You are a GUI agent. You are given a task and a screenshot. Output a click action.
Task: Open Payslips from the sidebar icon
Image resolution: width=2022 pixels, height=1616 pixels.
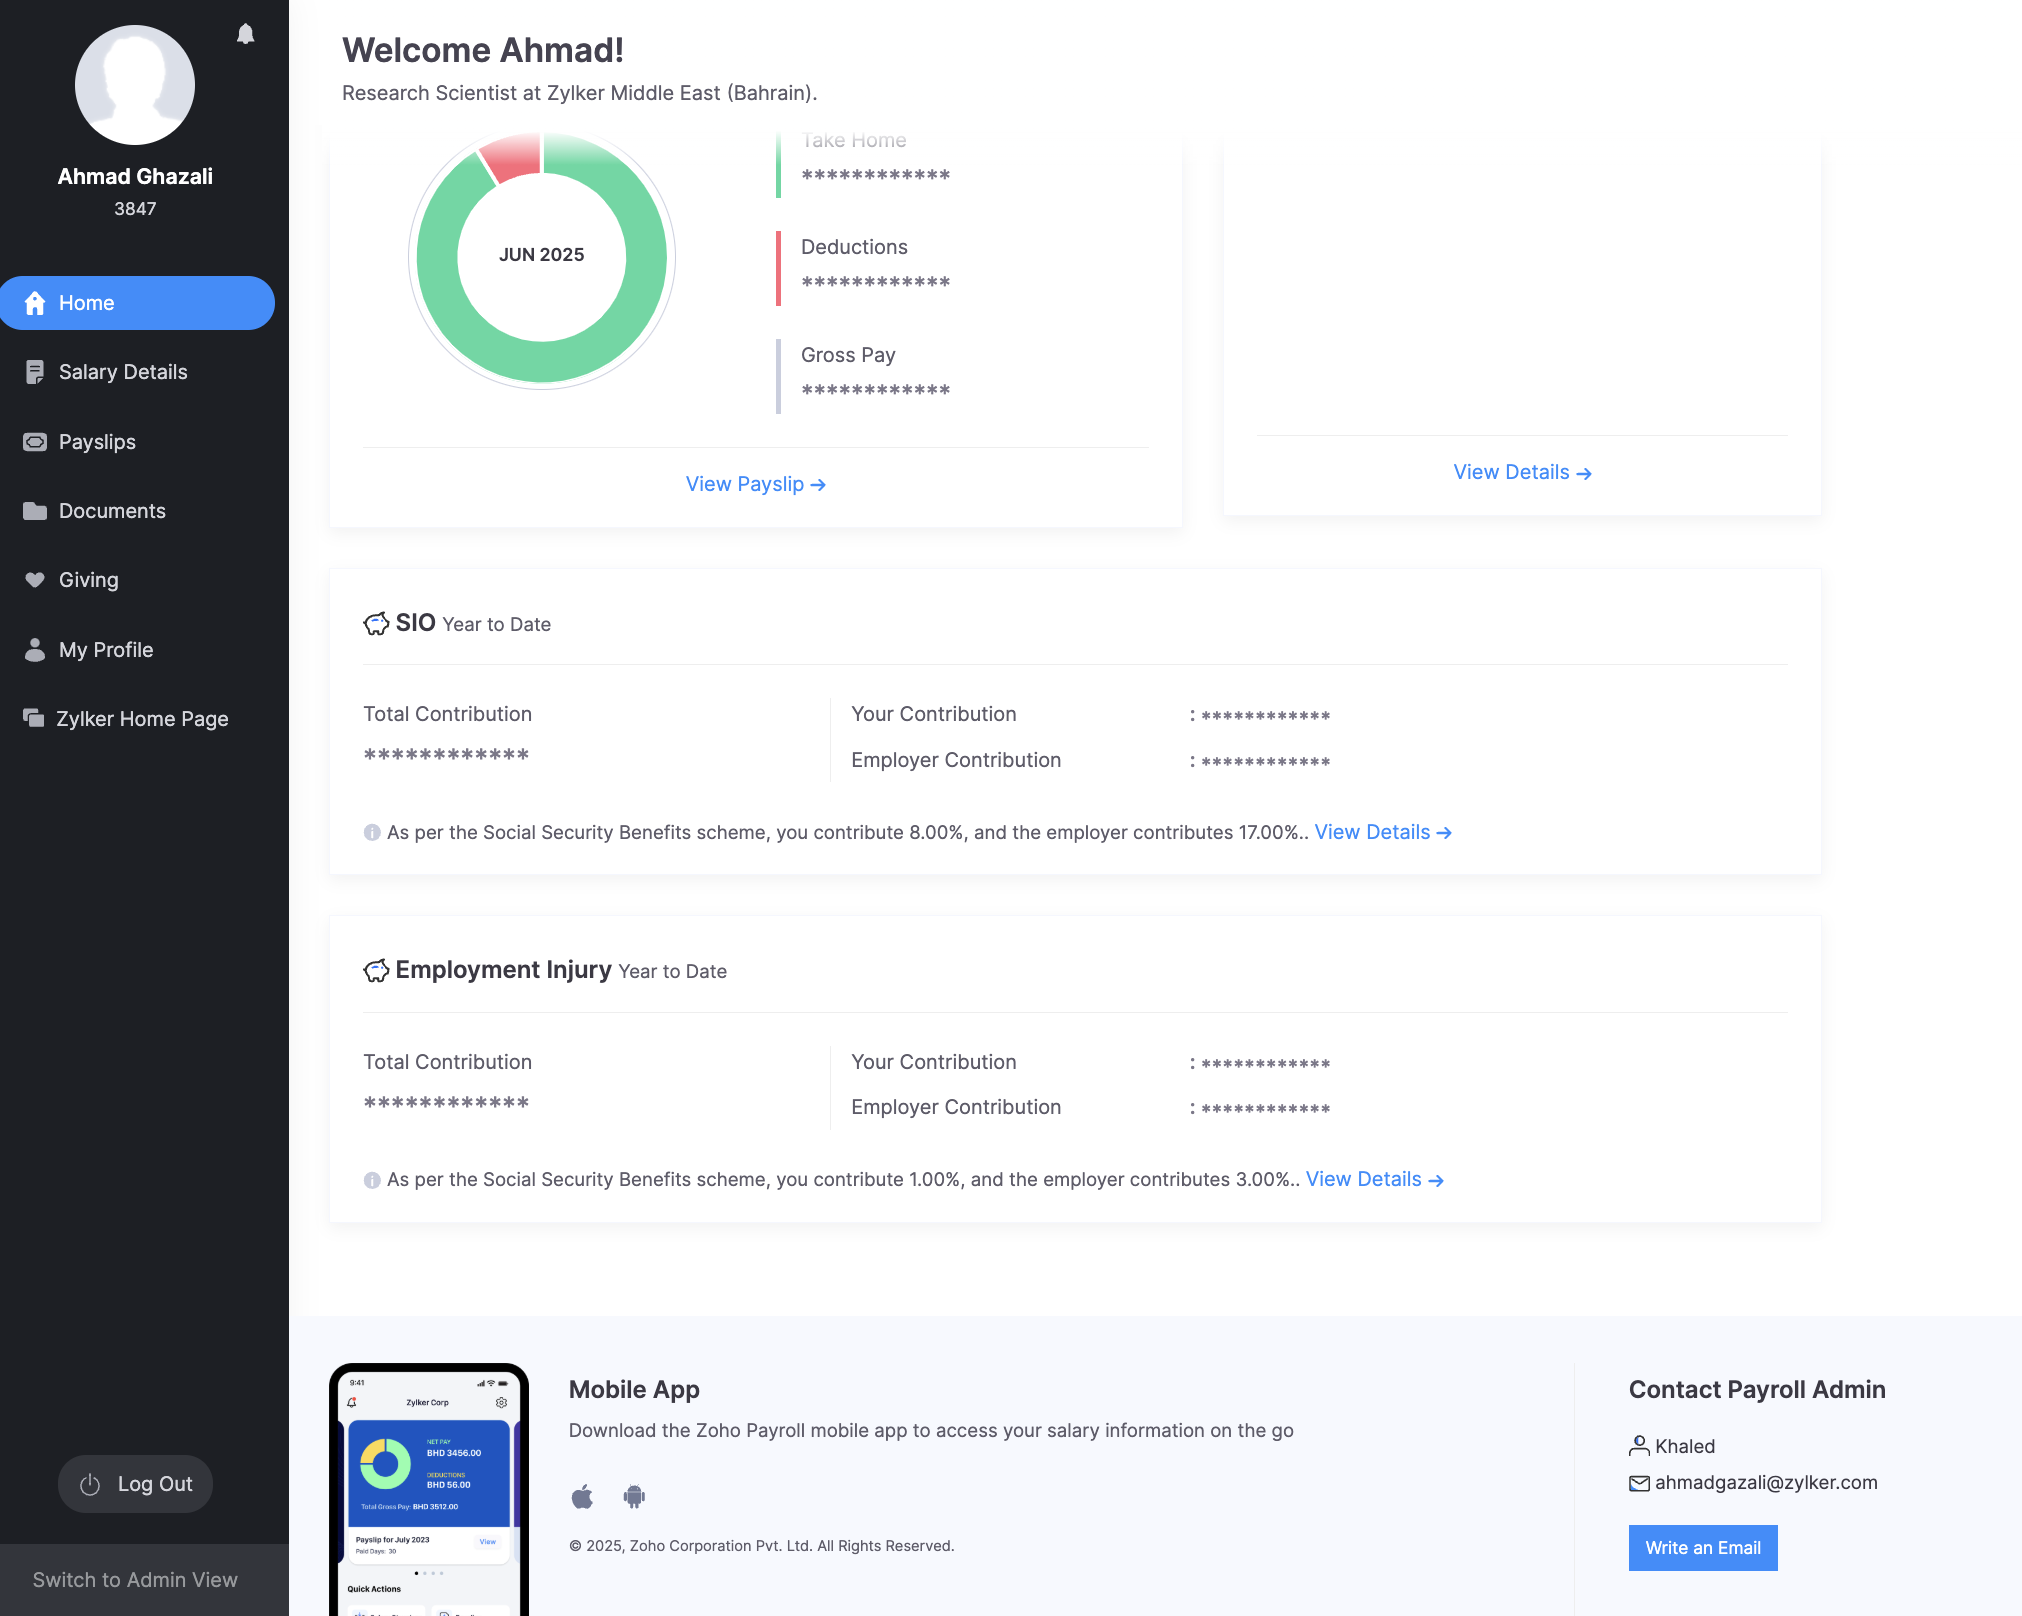pyautogui.click(x=36, y=441)
